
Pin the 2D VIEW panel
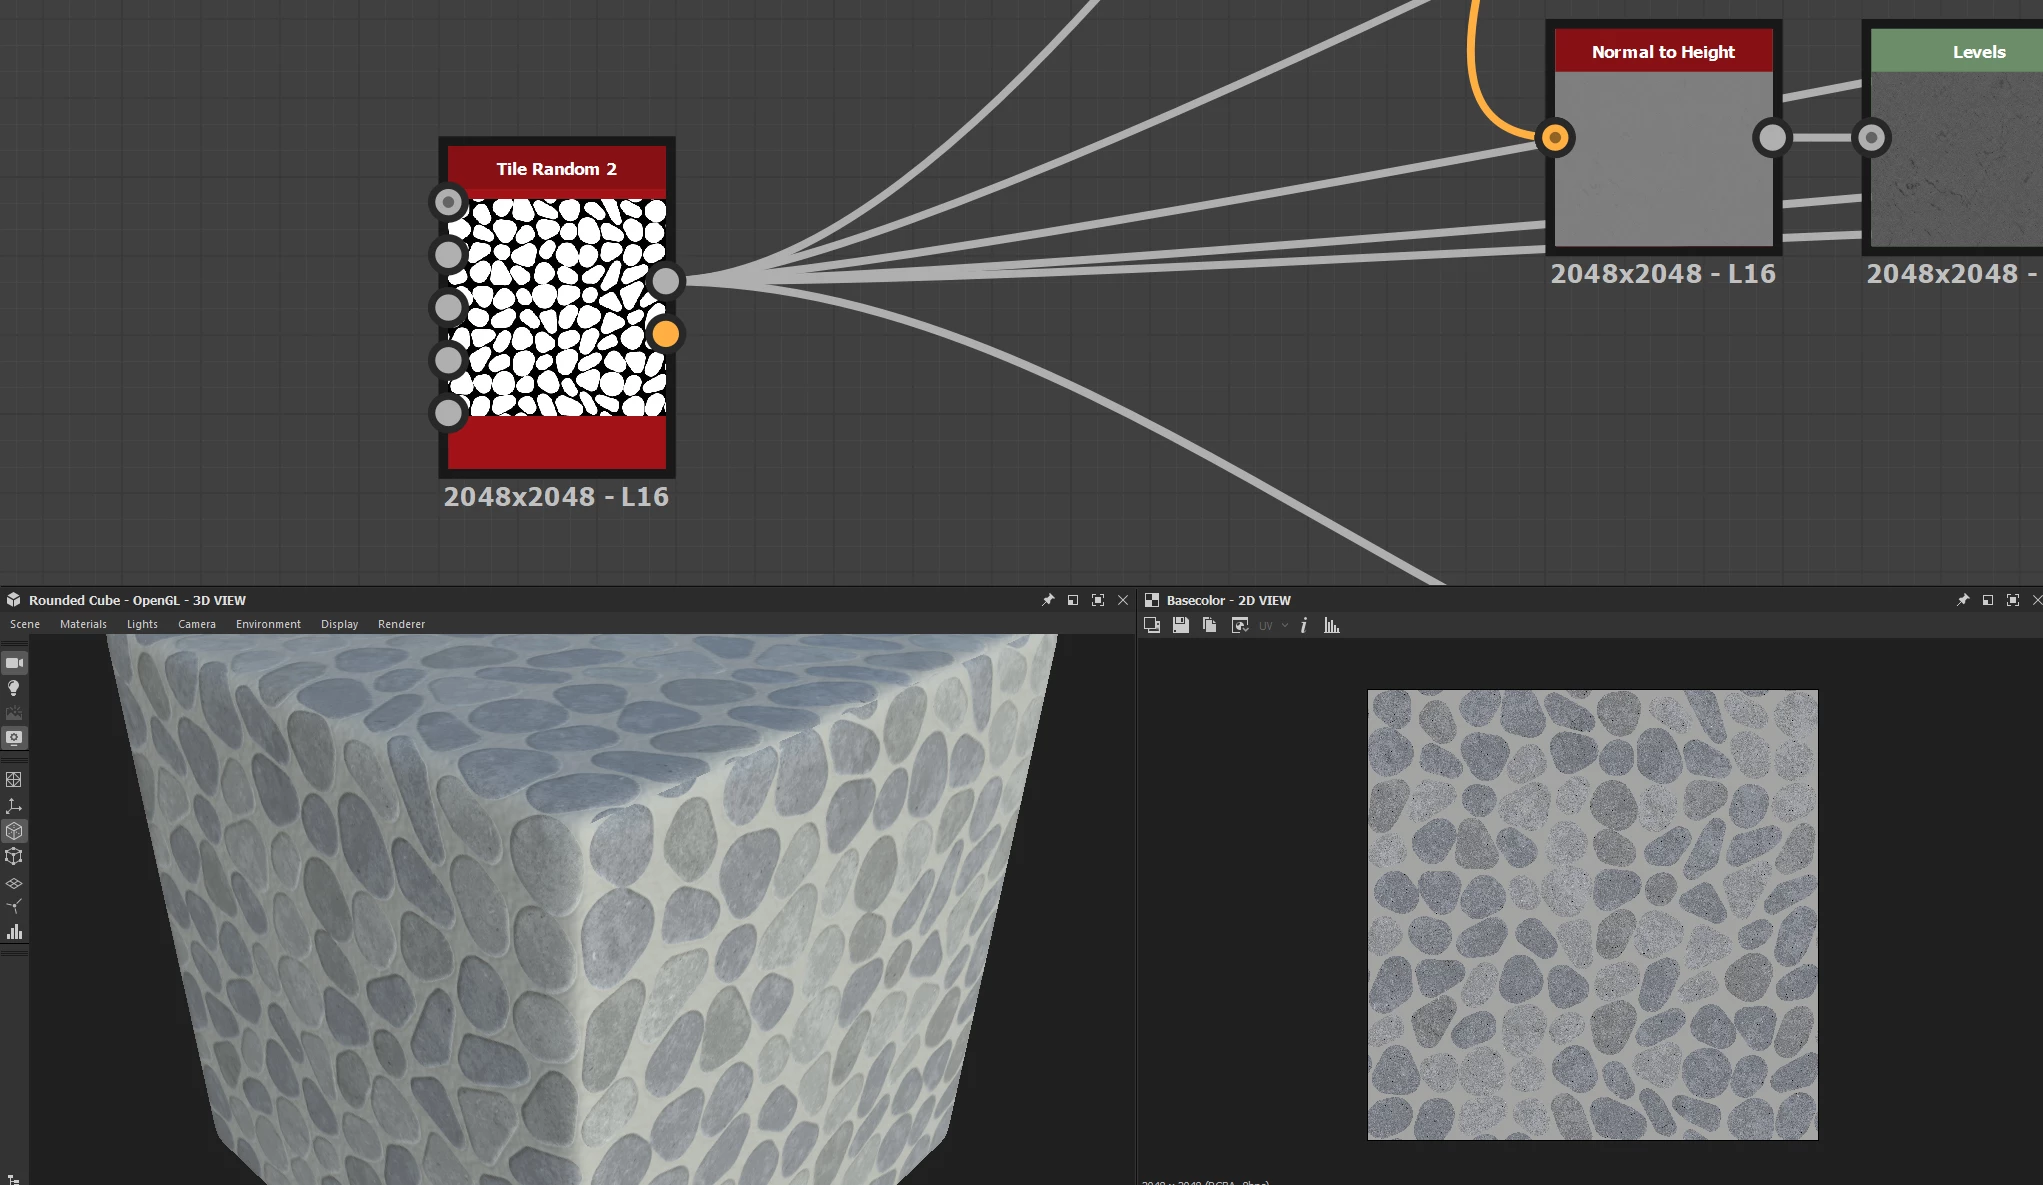tap(1963, 600)
